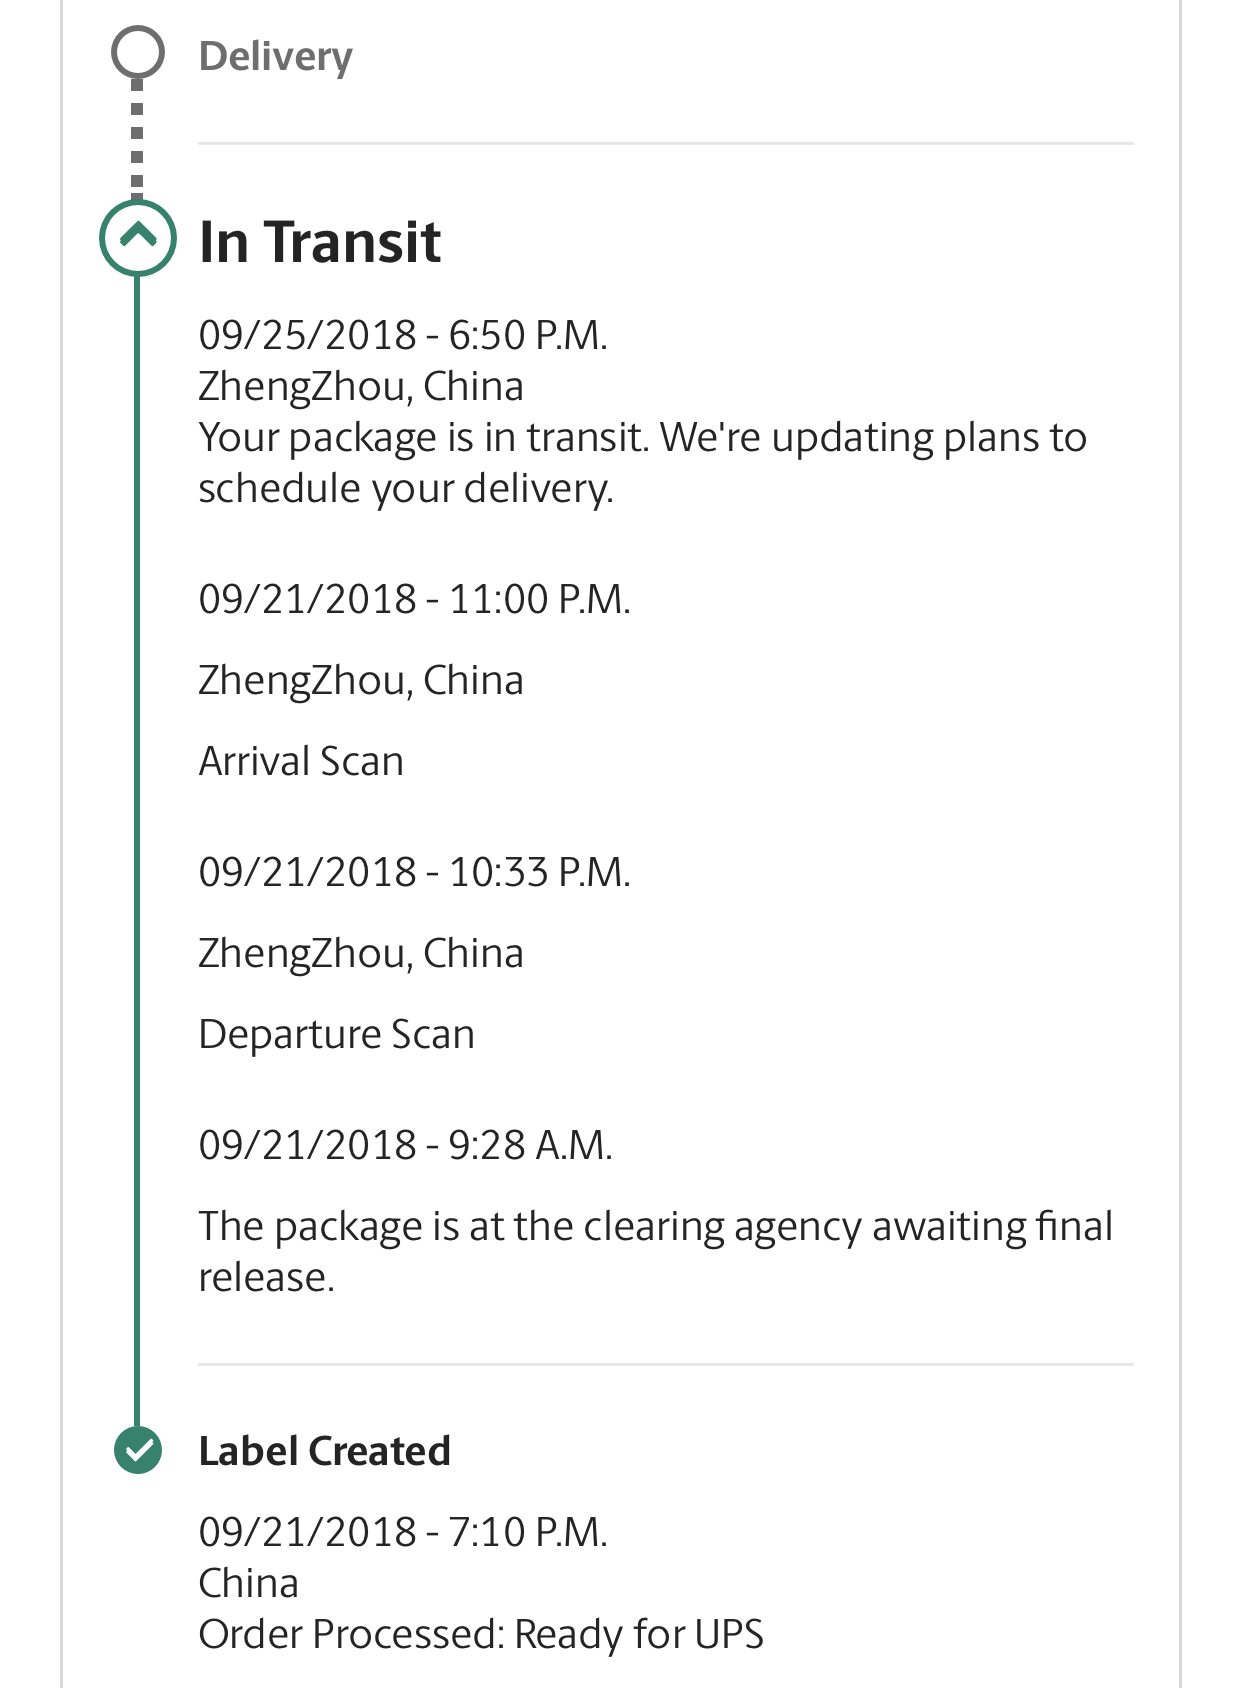Click the 09/21/2018 - 7:10 P.M. timestamp
Viewport: 1242px width, 1688px height.
403,1532
